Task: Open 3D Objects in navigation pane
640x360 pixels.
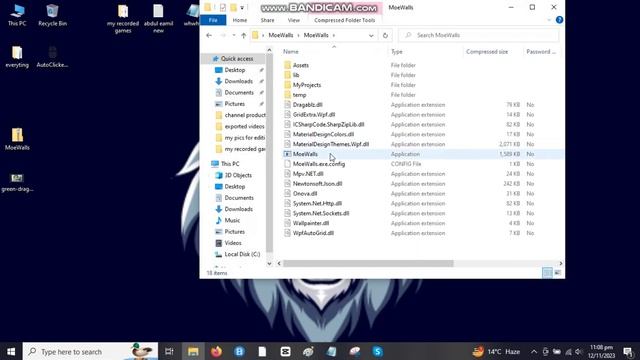Action: click(x=238, y=175)
